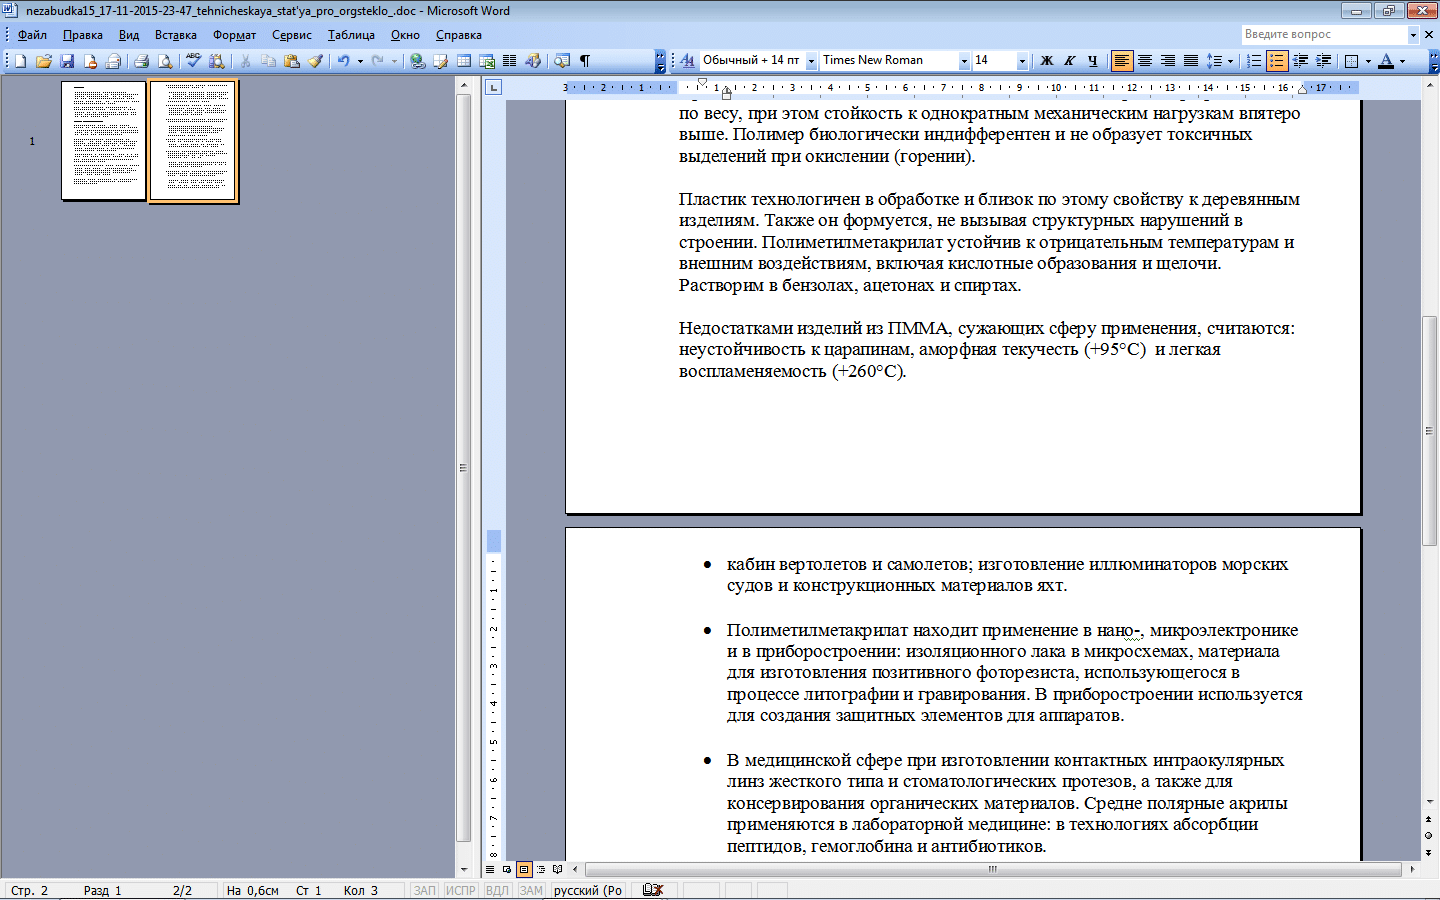Screen dimensions: 1440x900
Task: Click the Numbered list icon
Action: tap(1254, 61)
